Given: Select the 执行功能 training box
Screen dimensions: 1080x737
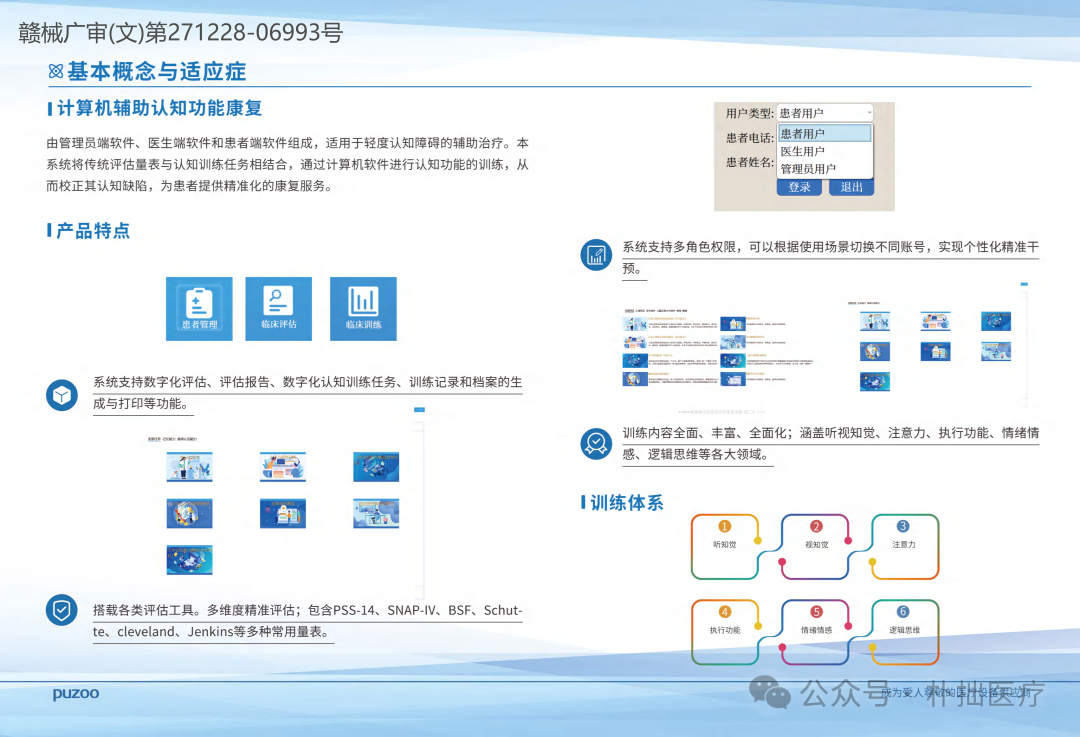Looking at the screenshot, I should (725, 632).
